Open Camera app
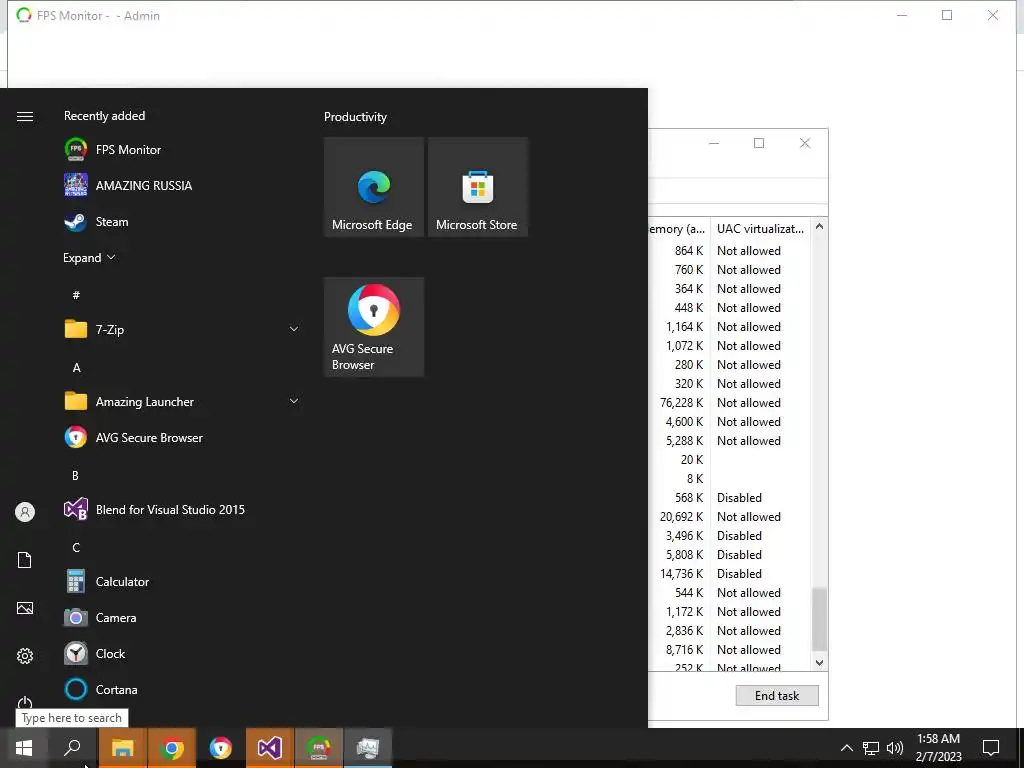 182,617
